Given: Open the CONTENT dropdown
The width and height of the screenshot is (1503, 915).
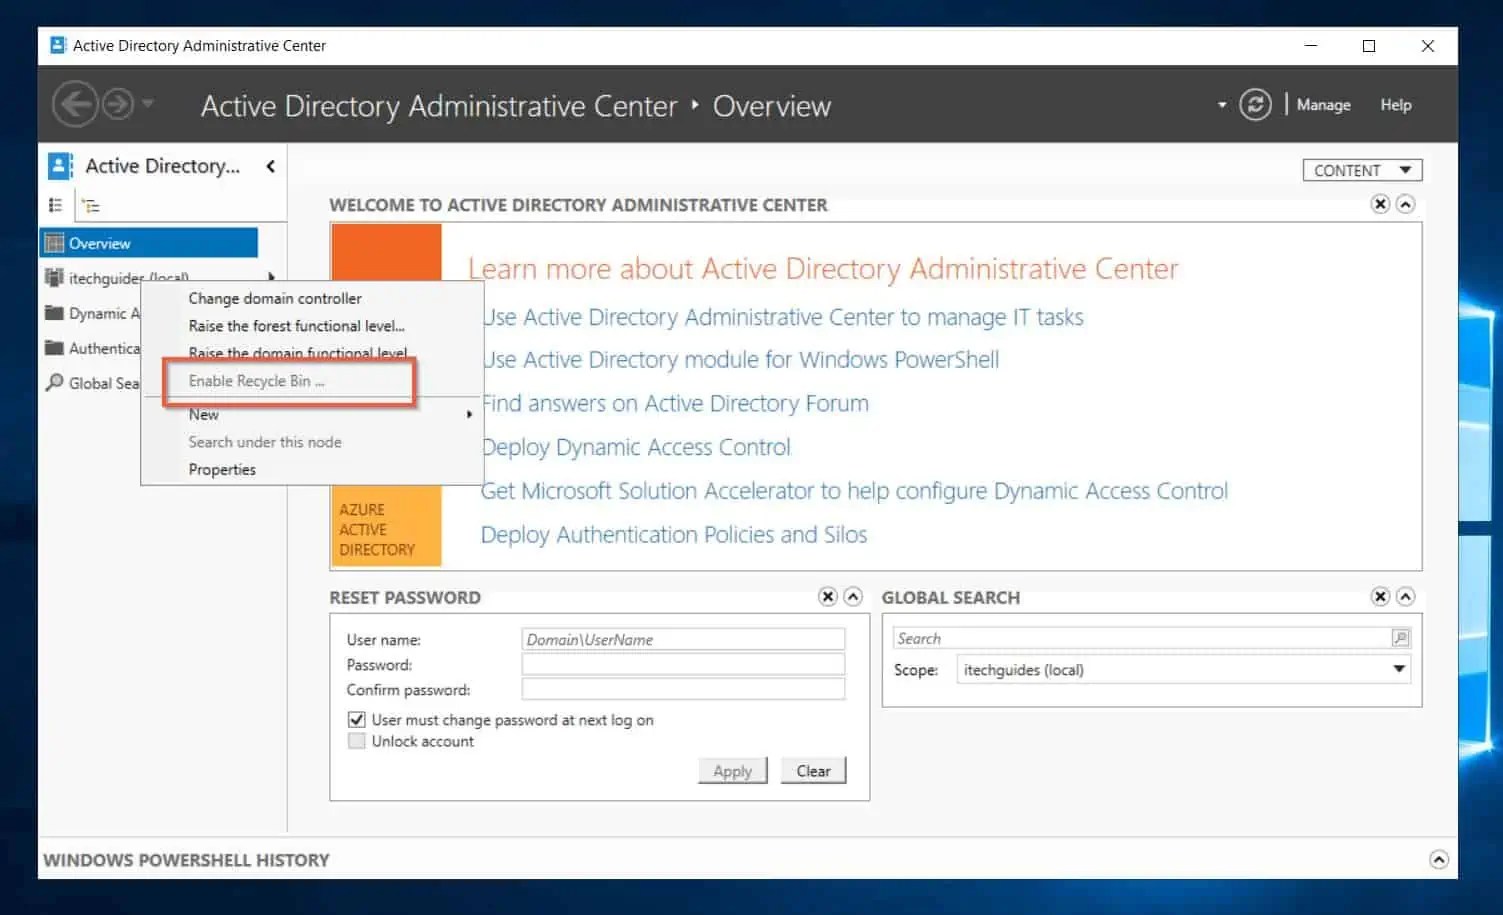Looking at the screenshot, I should [1361, 169].
